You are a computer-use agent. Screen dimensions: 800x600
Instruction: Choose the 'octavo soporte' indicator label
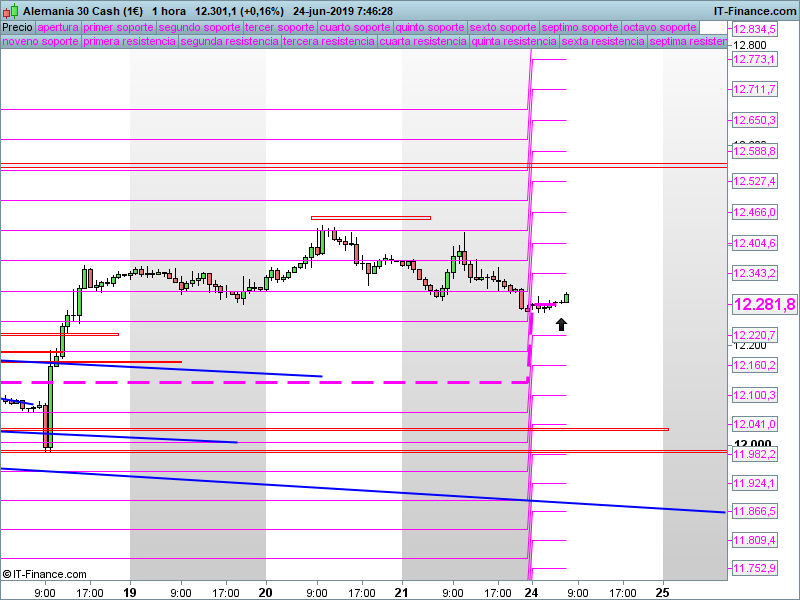659,27
